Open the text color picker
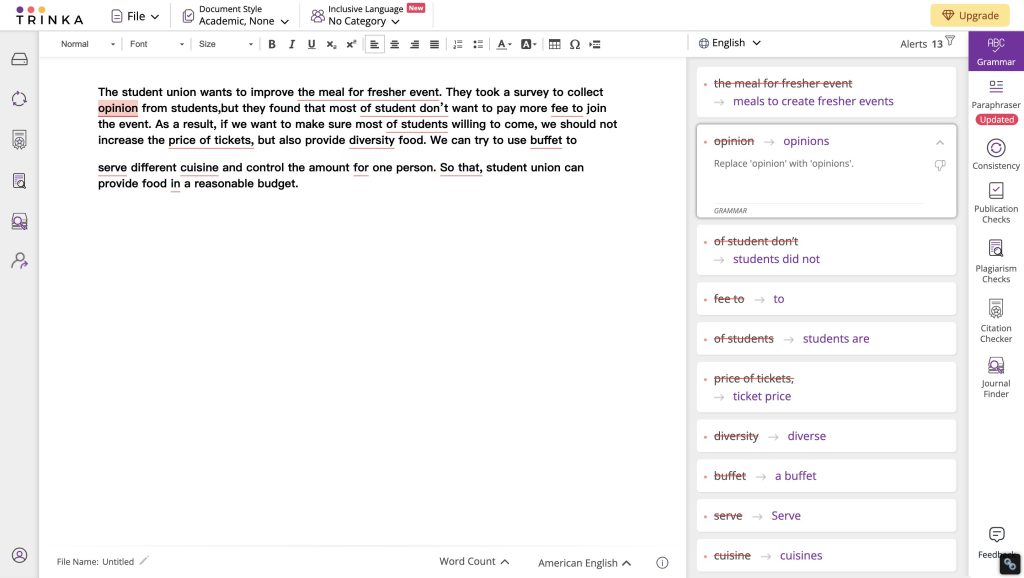1024x578 pixels. (504, 44)
